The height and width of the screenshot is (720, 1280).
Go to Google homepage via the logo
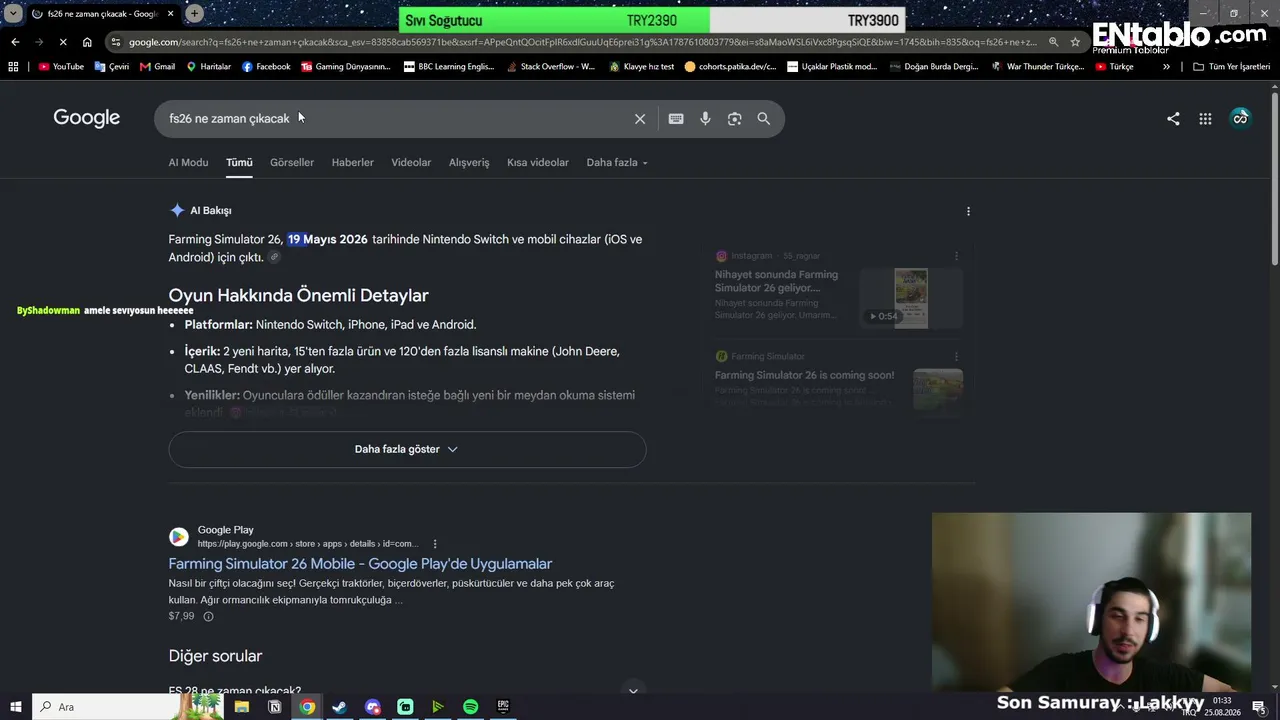tap(87, 118)
